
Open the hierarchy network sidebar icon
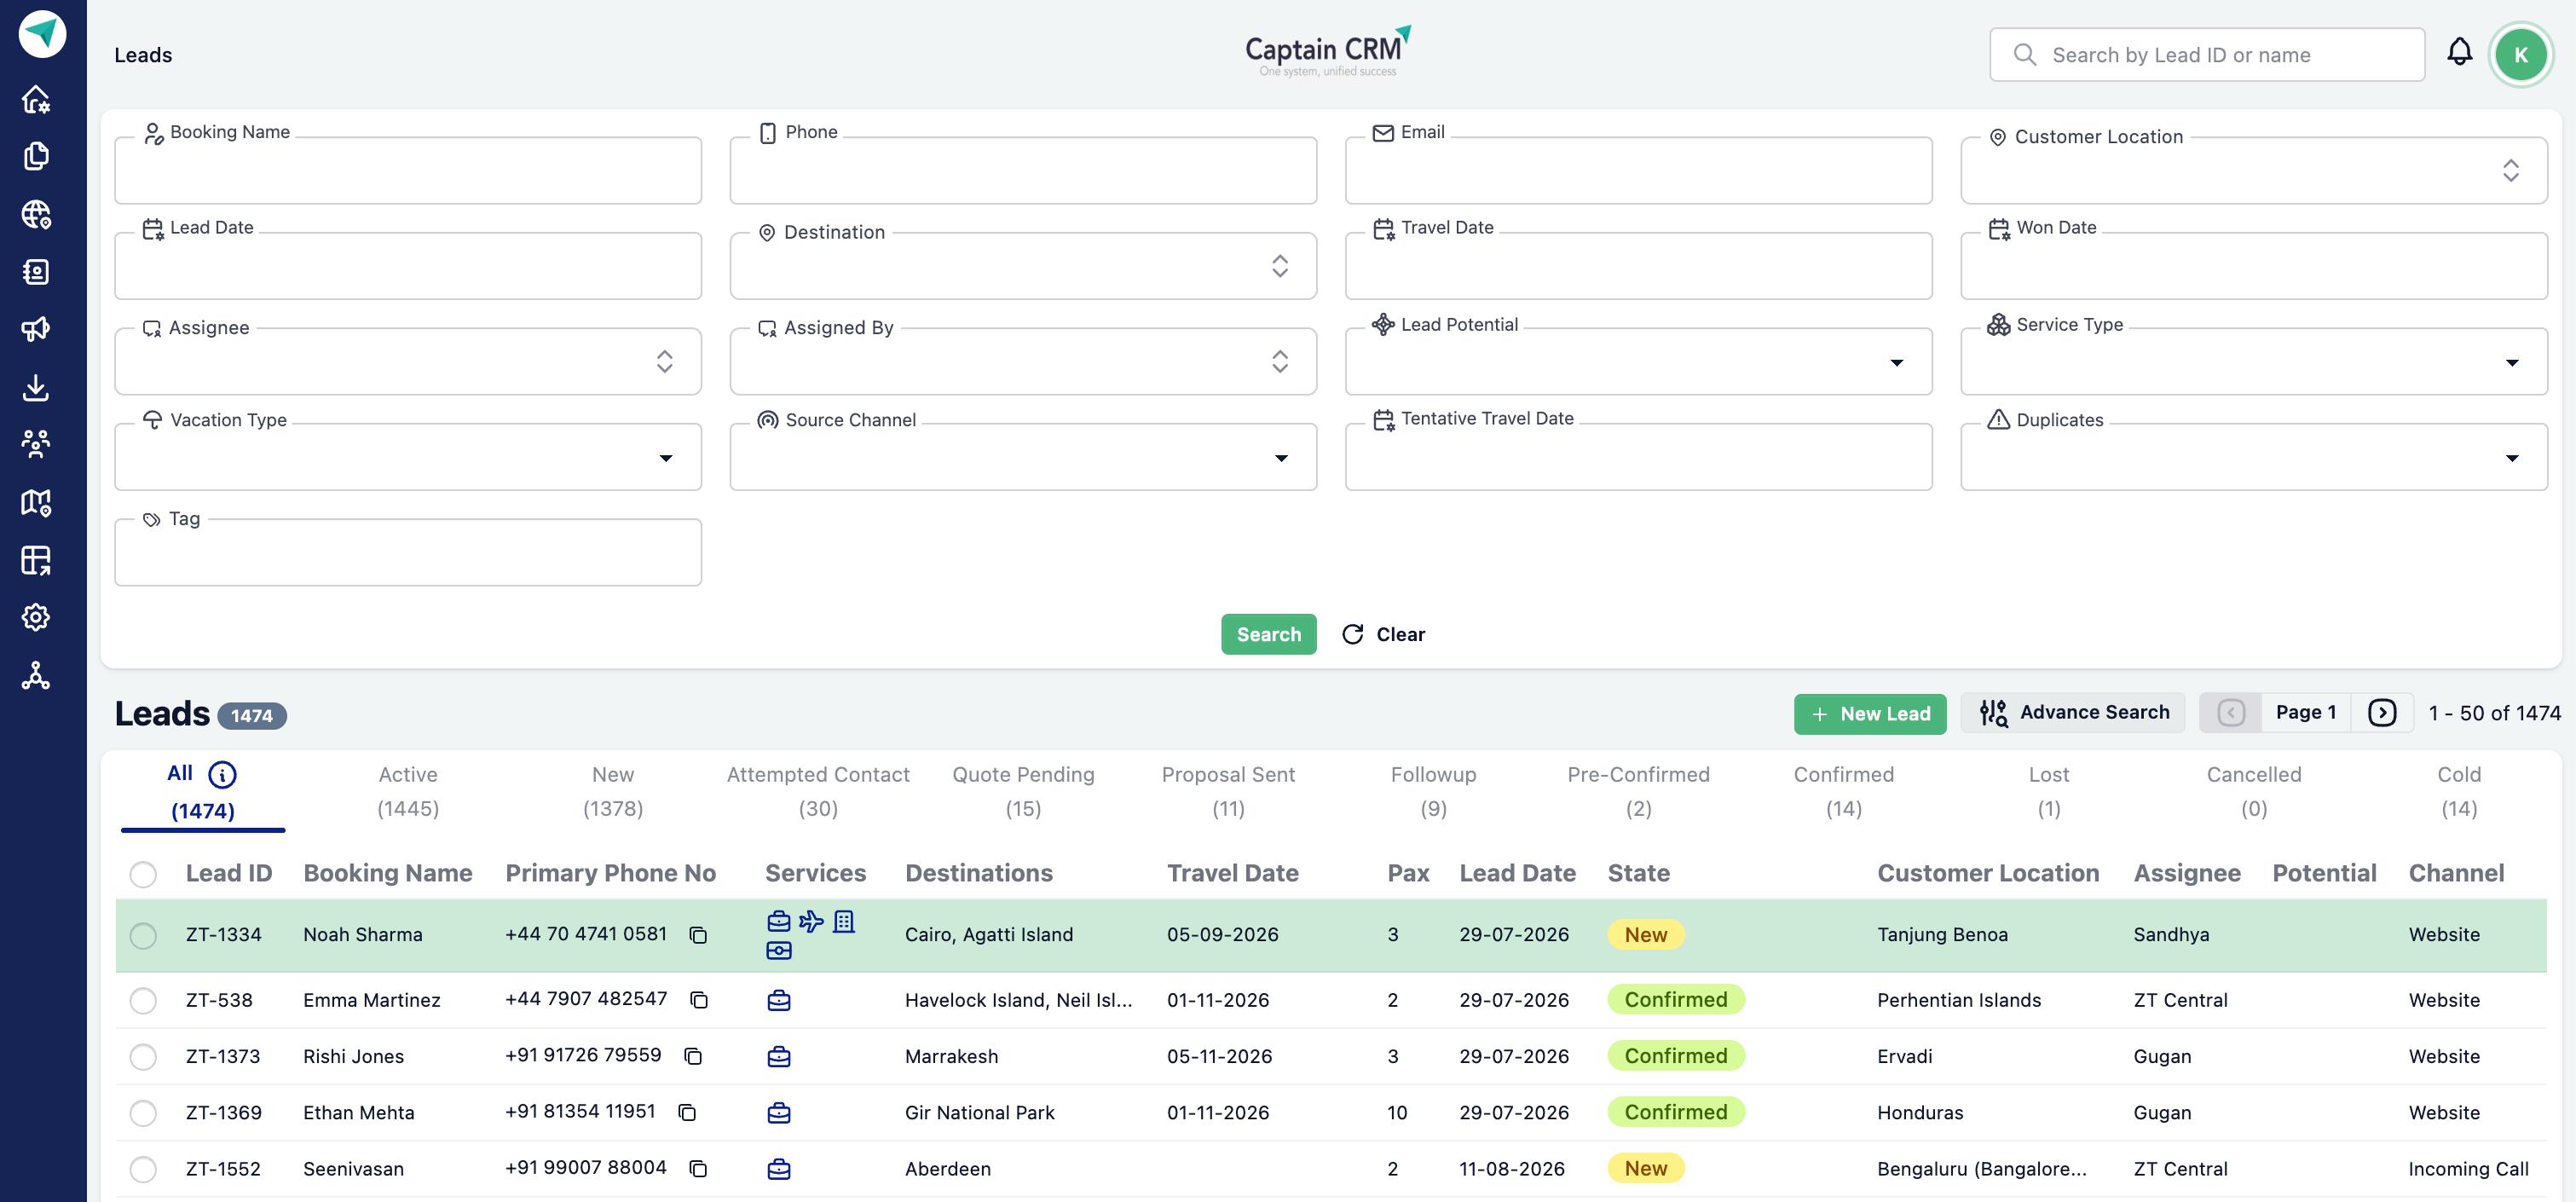coord(36,675)
